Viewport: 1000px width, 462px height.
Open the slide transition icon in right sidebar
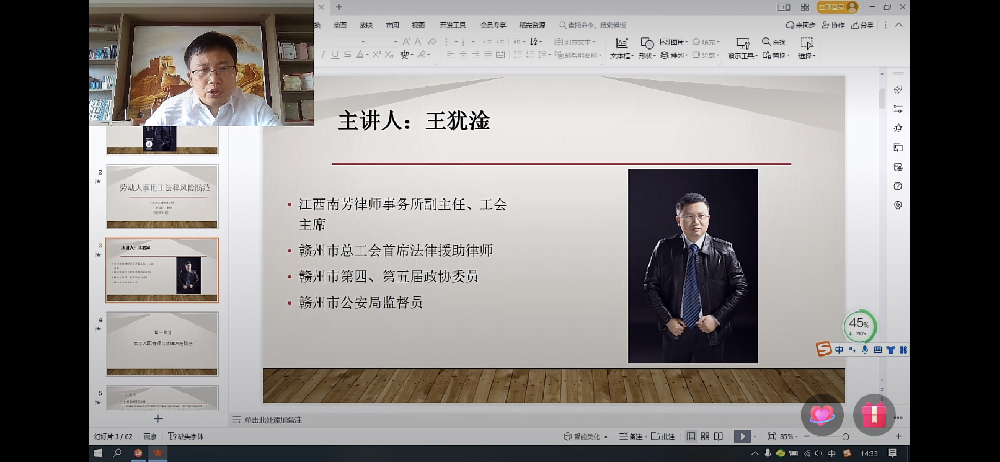[x=898, y=147]
